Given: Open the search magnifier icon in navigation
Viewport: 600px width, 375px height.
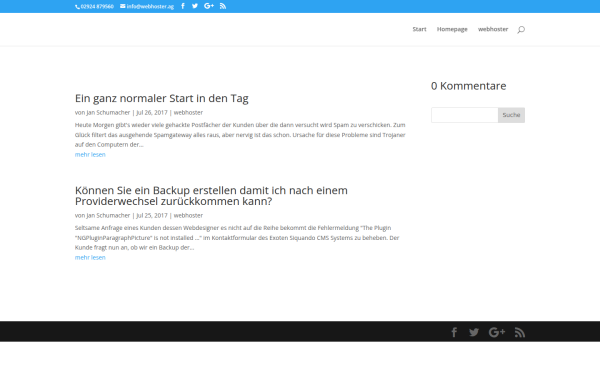Looking at the screenshot, I should coord(521,29).
